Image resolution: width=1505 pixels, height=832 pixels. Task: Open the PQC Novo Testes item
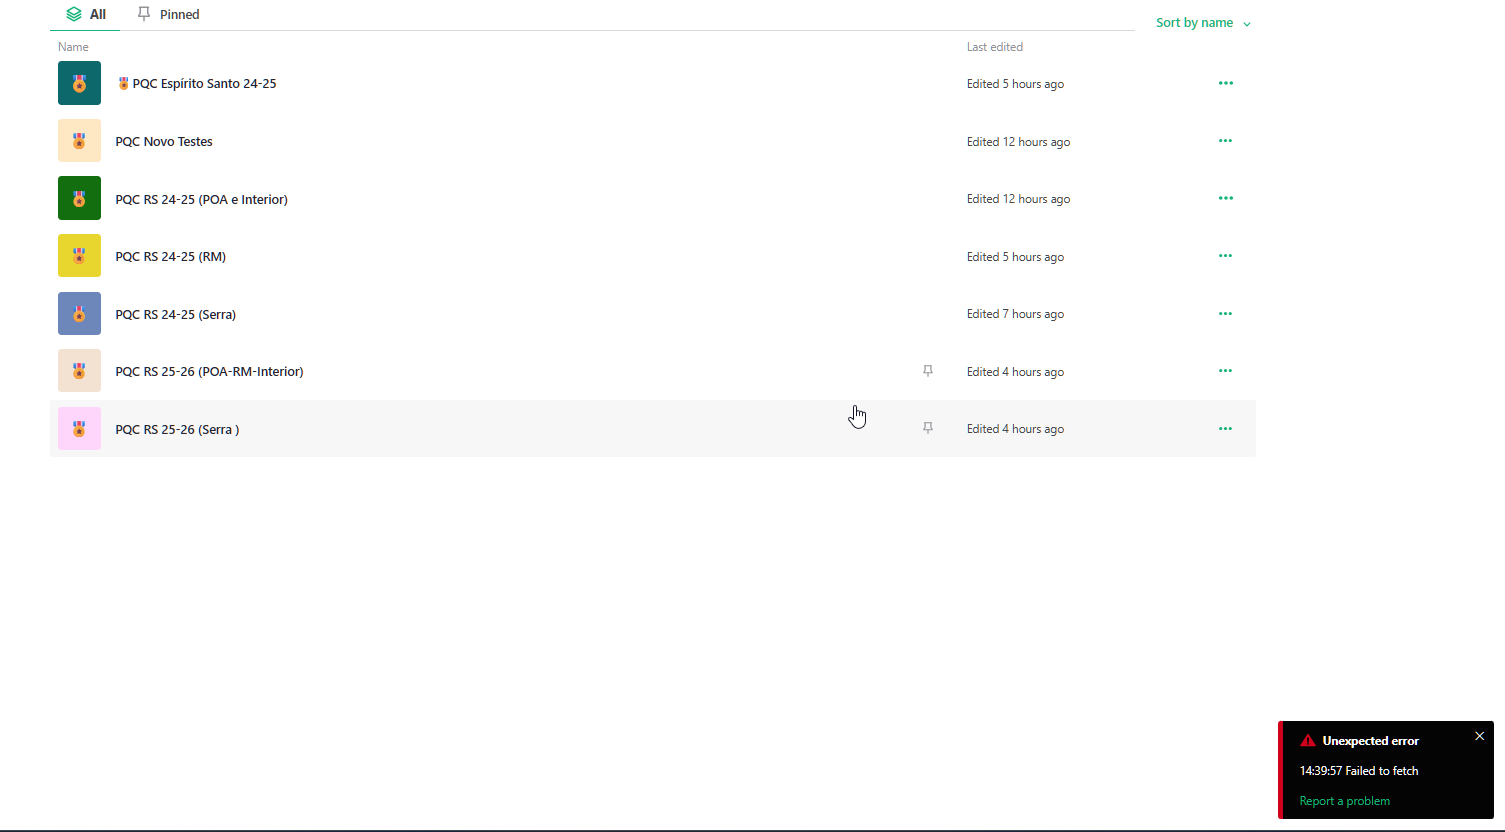click(x=164, y=142)
